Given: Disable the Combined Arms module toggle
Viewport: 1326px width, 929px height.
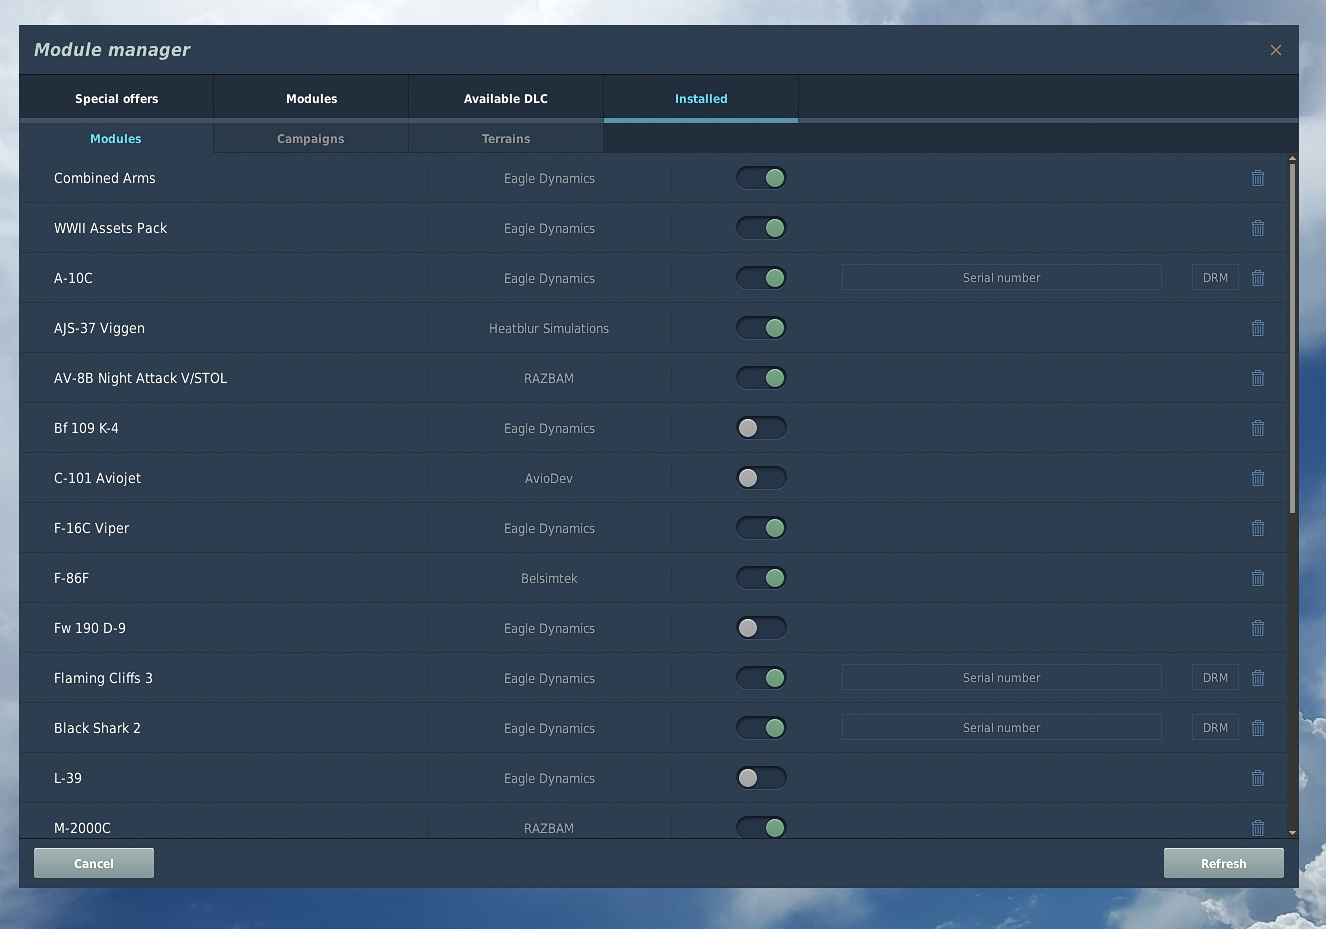Looking at the screenshot, I should (761, 178).
